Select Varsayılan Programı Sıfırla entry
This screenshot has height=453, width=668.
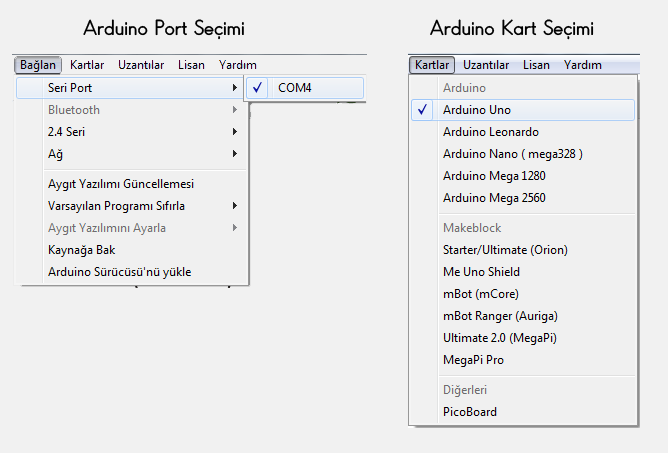pos(130,206)
